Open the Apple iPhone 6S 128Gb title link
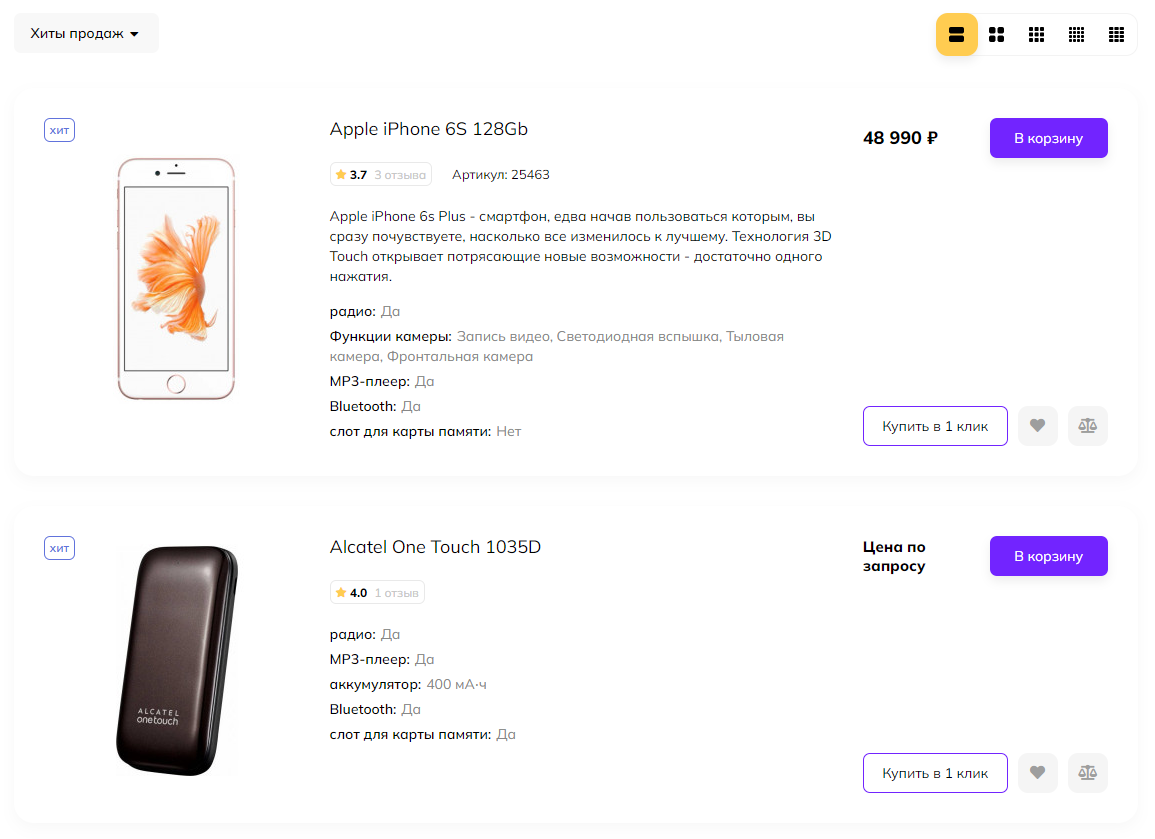Viewport: 1155px width, 839px height. 428,129
